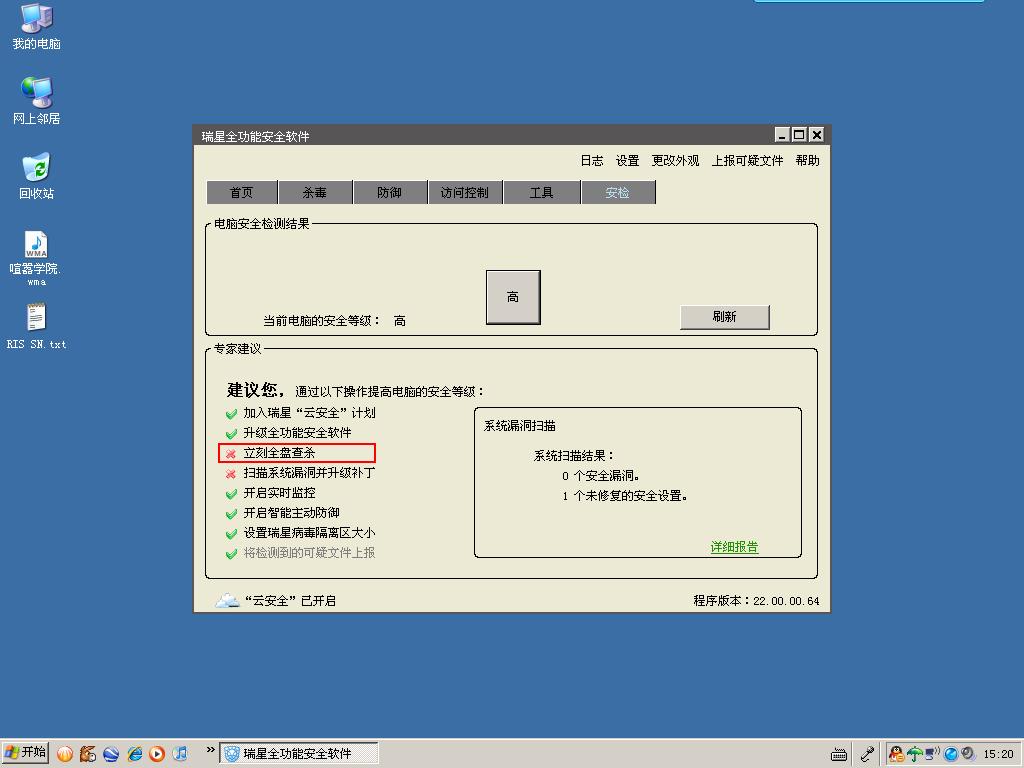Click the 设置瑞星病毒隔离区大小 suggestion

pyautogui.click(x=310, y=534)
